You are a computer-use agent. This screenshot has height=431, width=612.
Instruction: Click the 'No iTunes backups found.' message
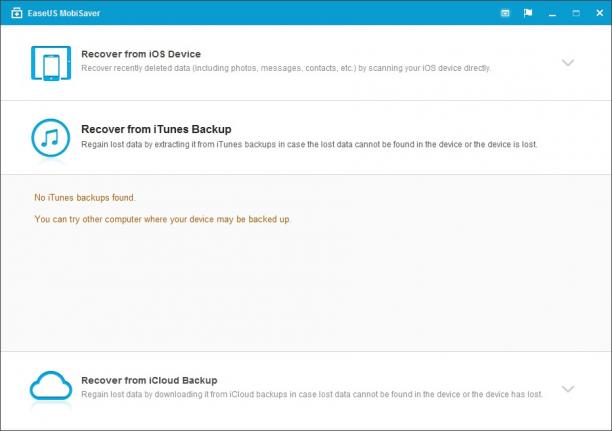(x=85, y=198)
